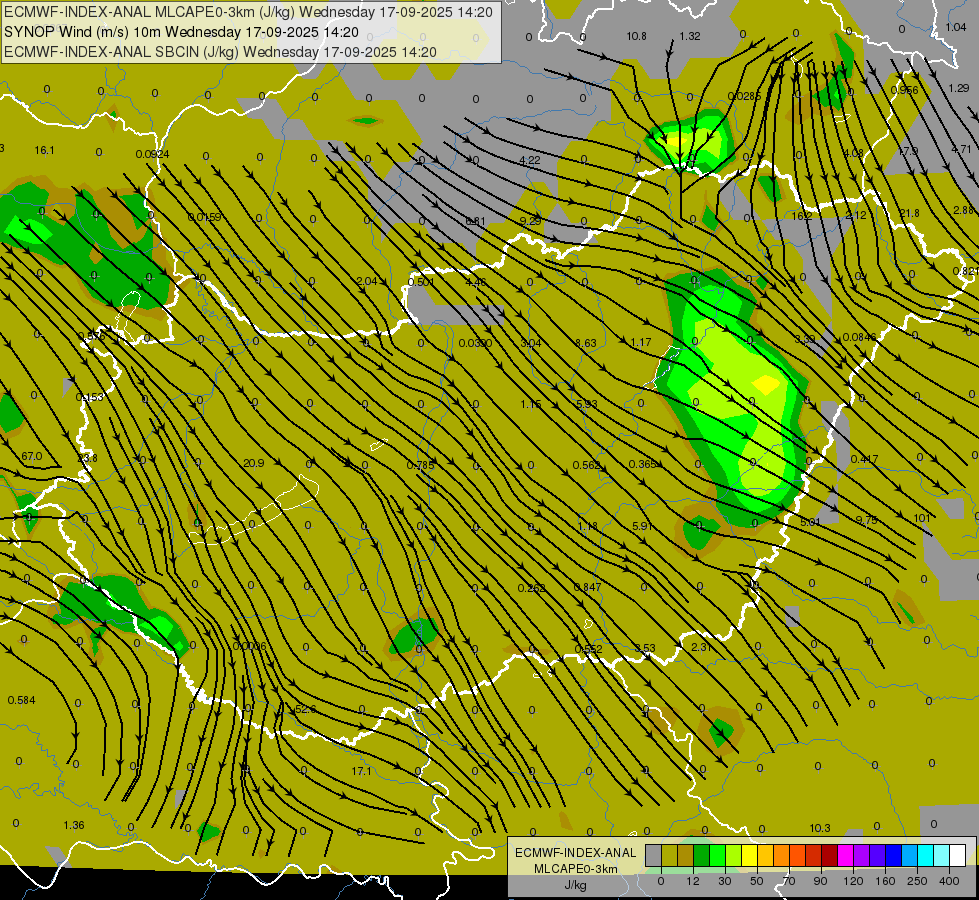The height and width of the screenshot is (900, 979).
Task: Click the dark red legend swatch
Action: 829,856
